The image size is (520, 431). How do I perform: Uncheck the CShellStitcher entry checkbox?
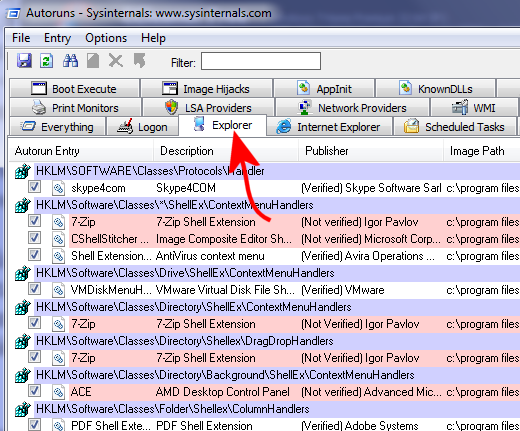tap(34, 238)
